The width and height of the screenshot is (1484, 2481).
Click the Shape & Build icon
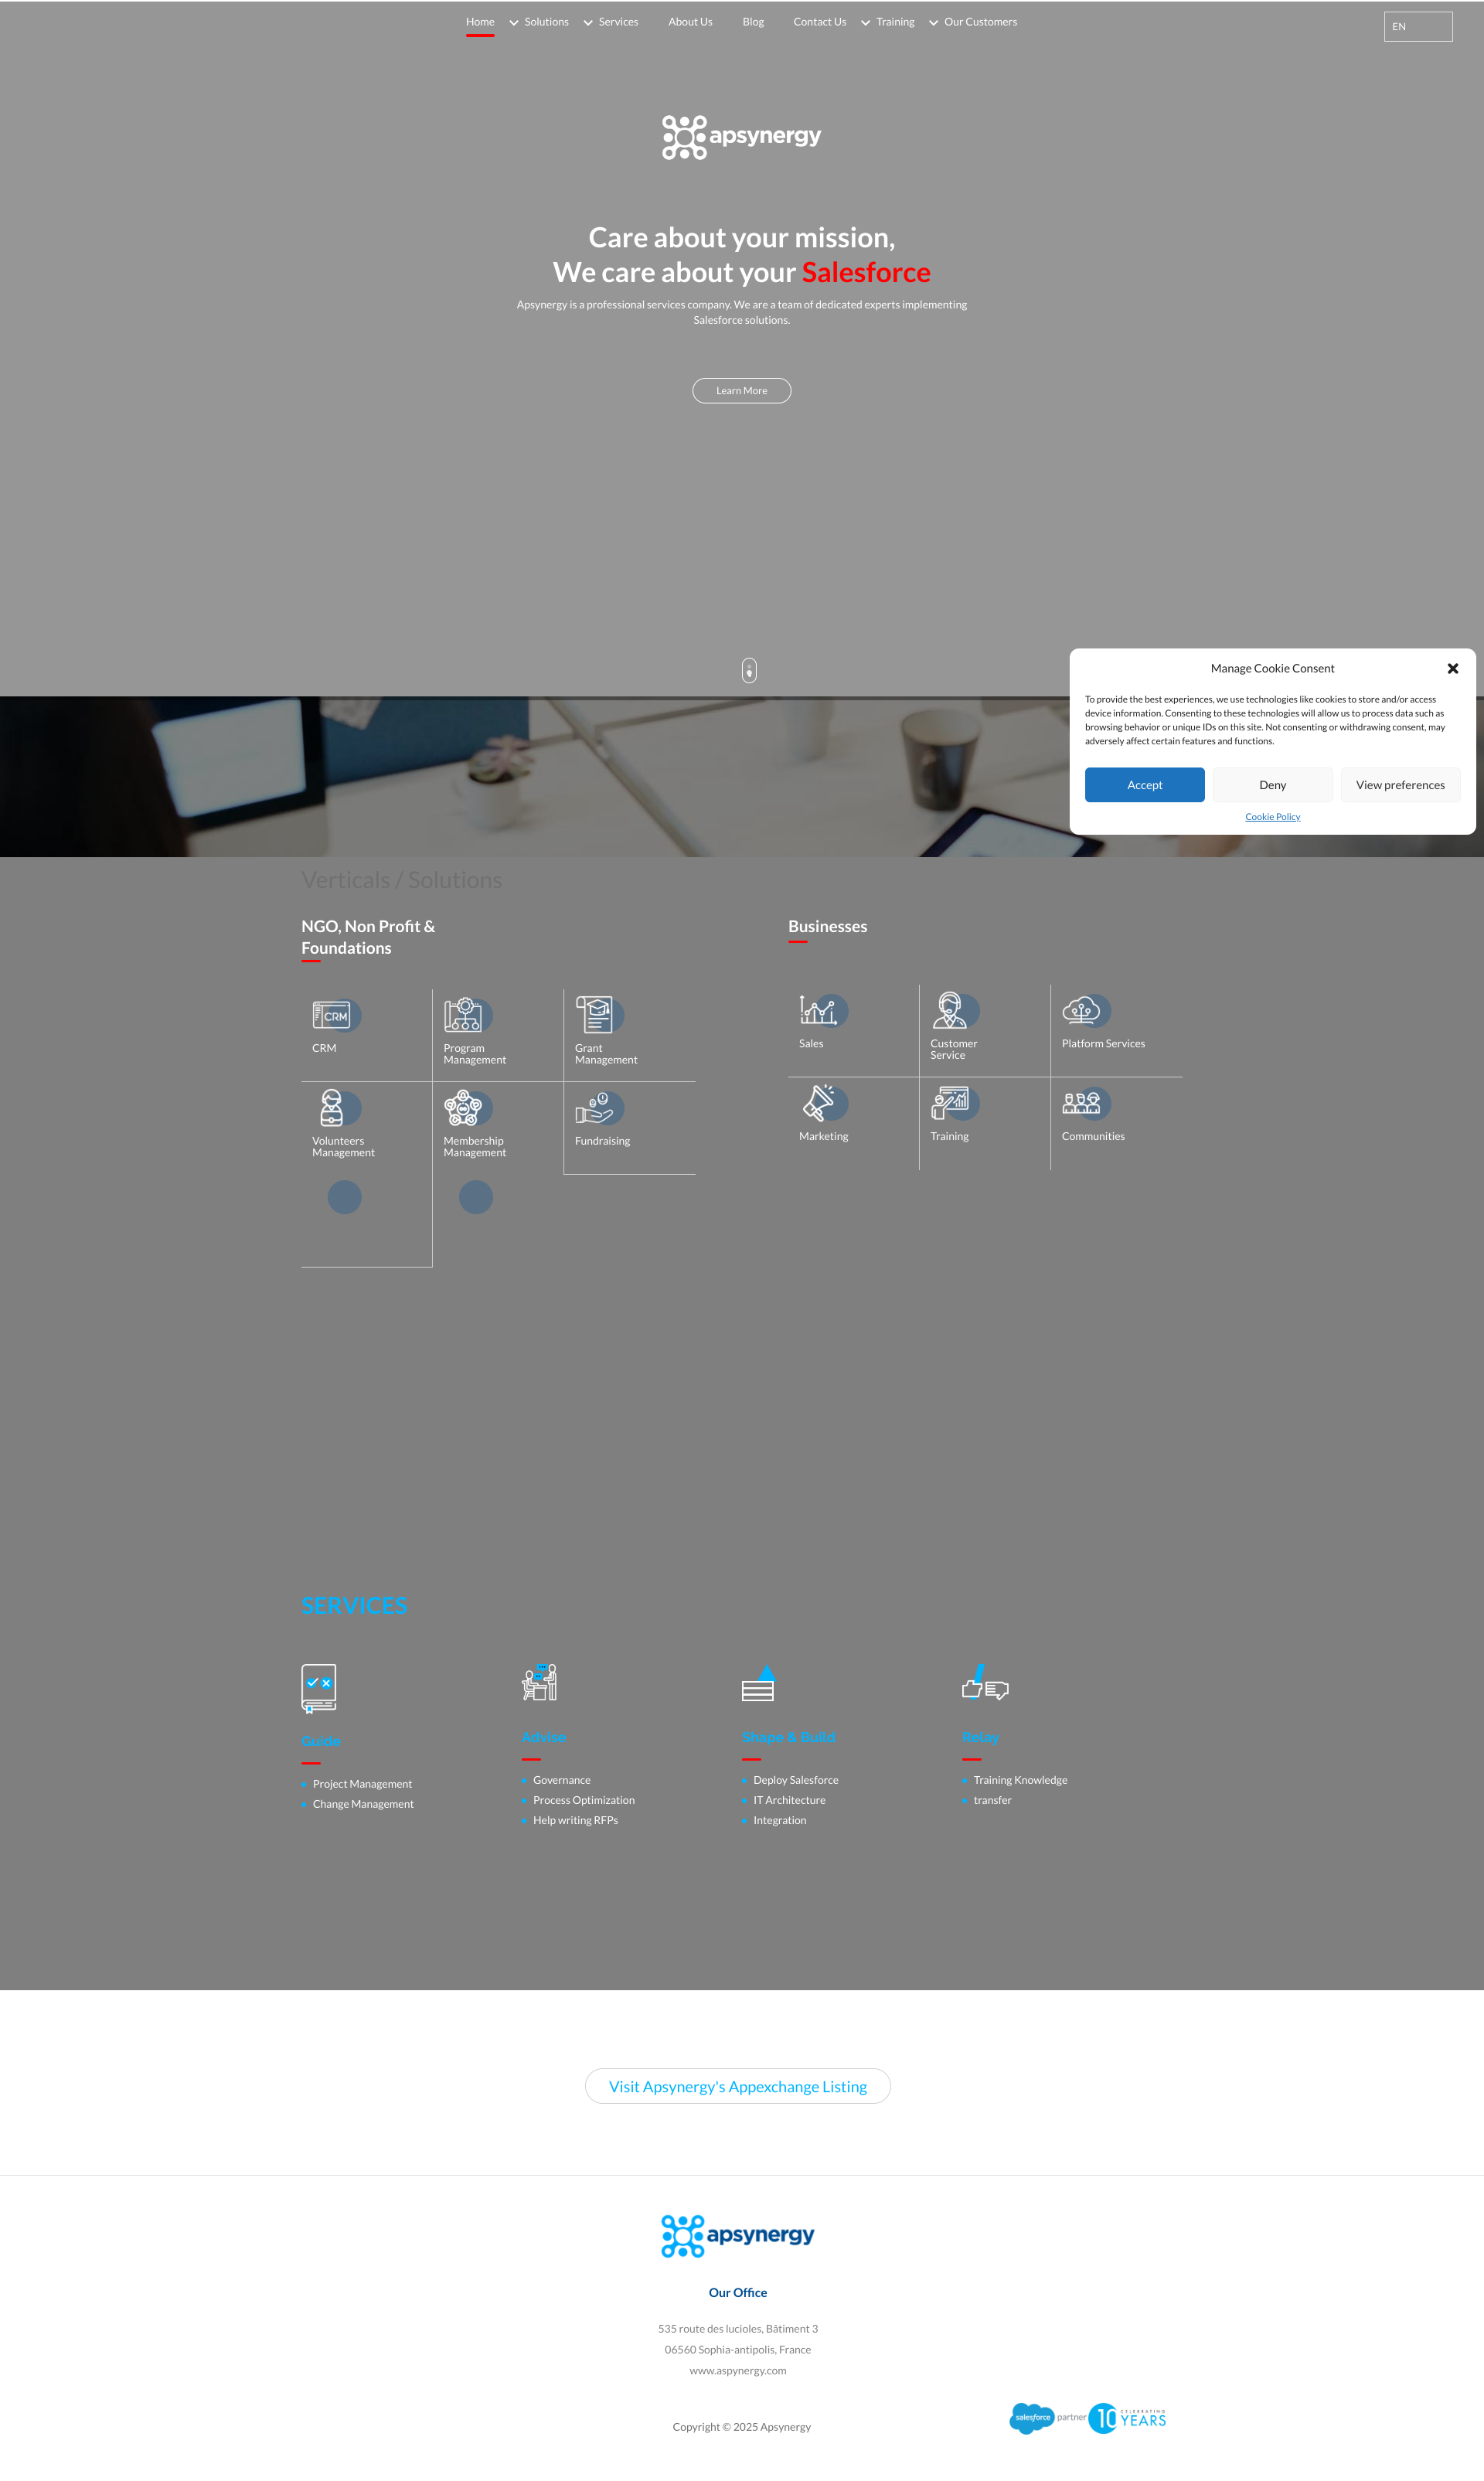click(759, 1682)
